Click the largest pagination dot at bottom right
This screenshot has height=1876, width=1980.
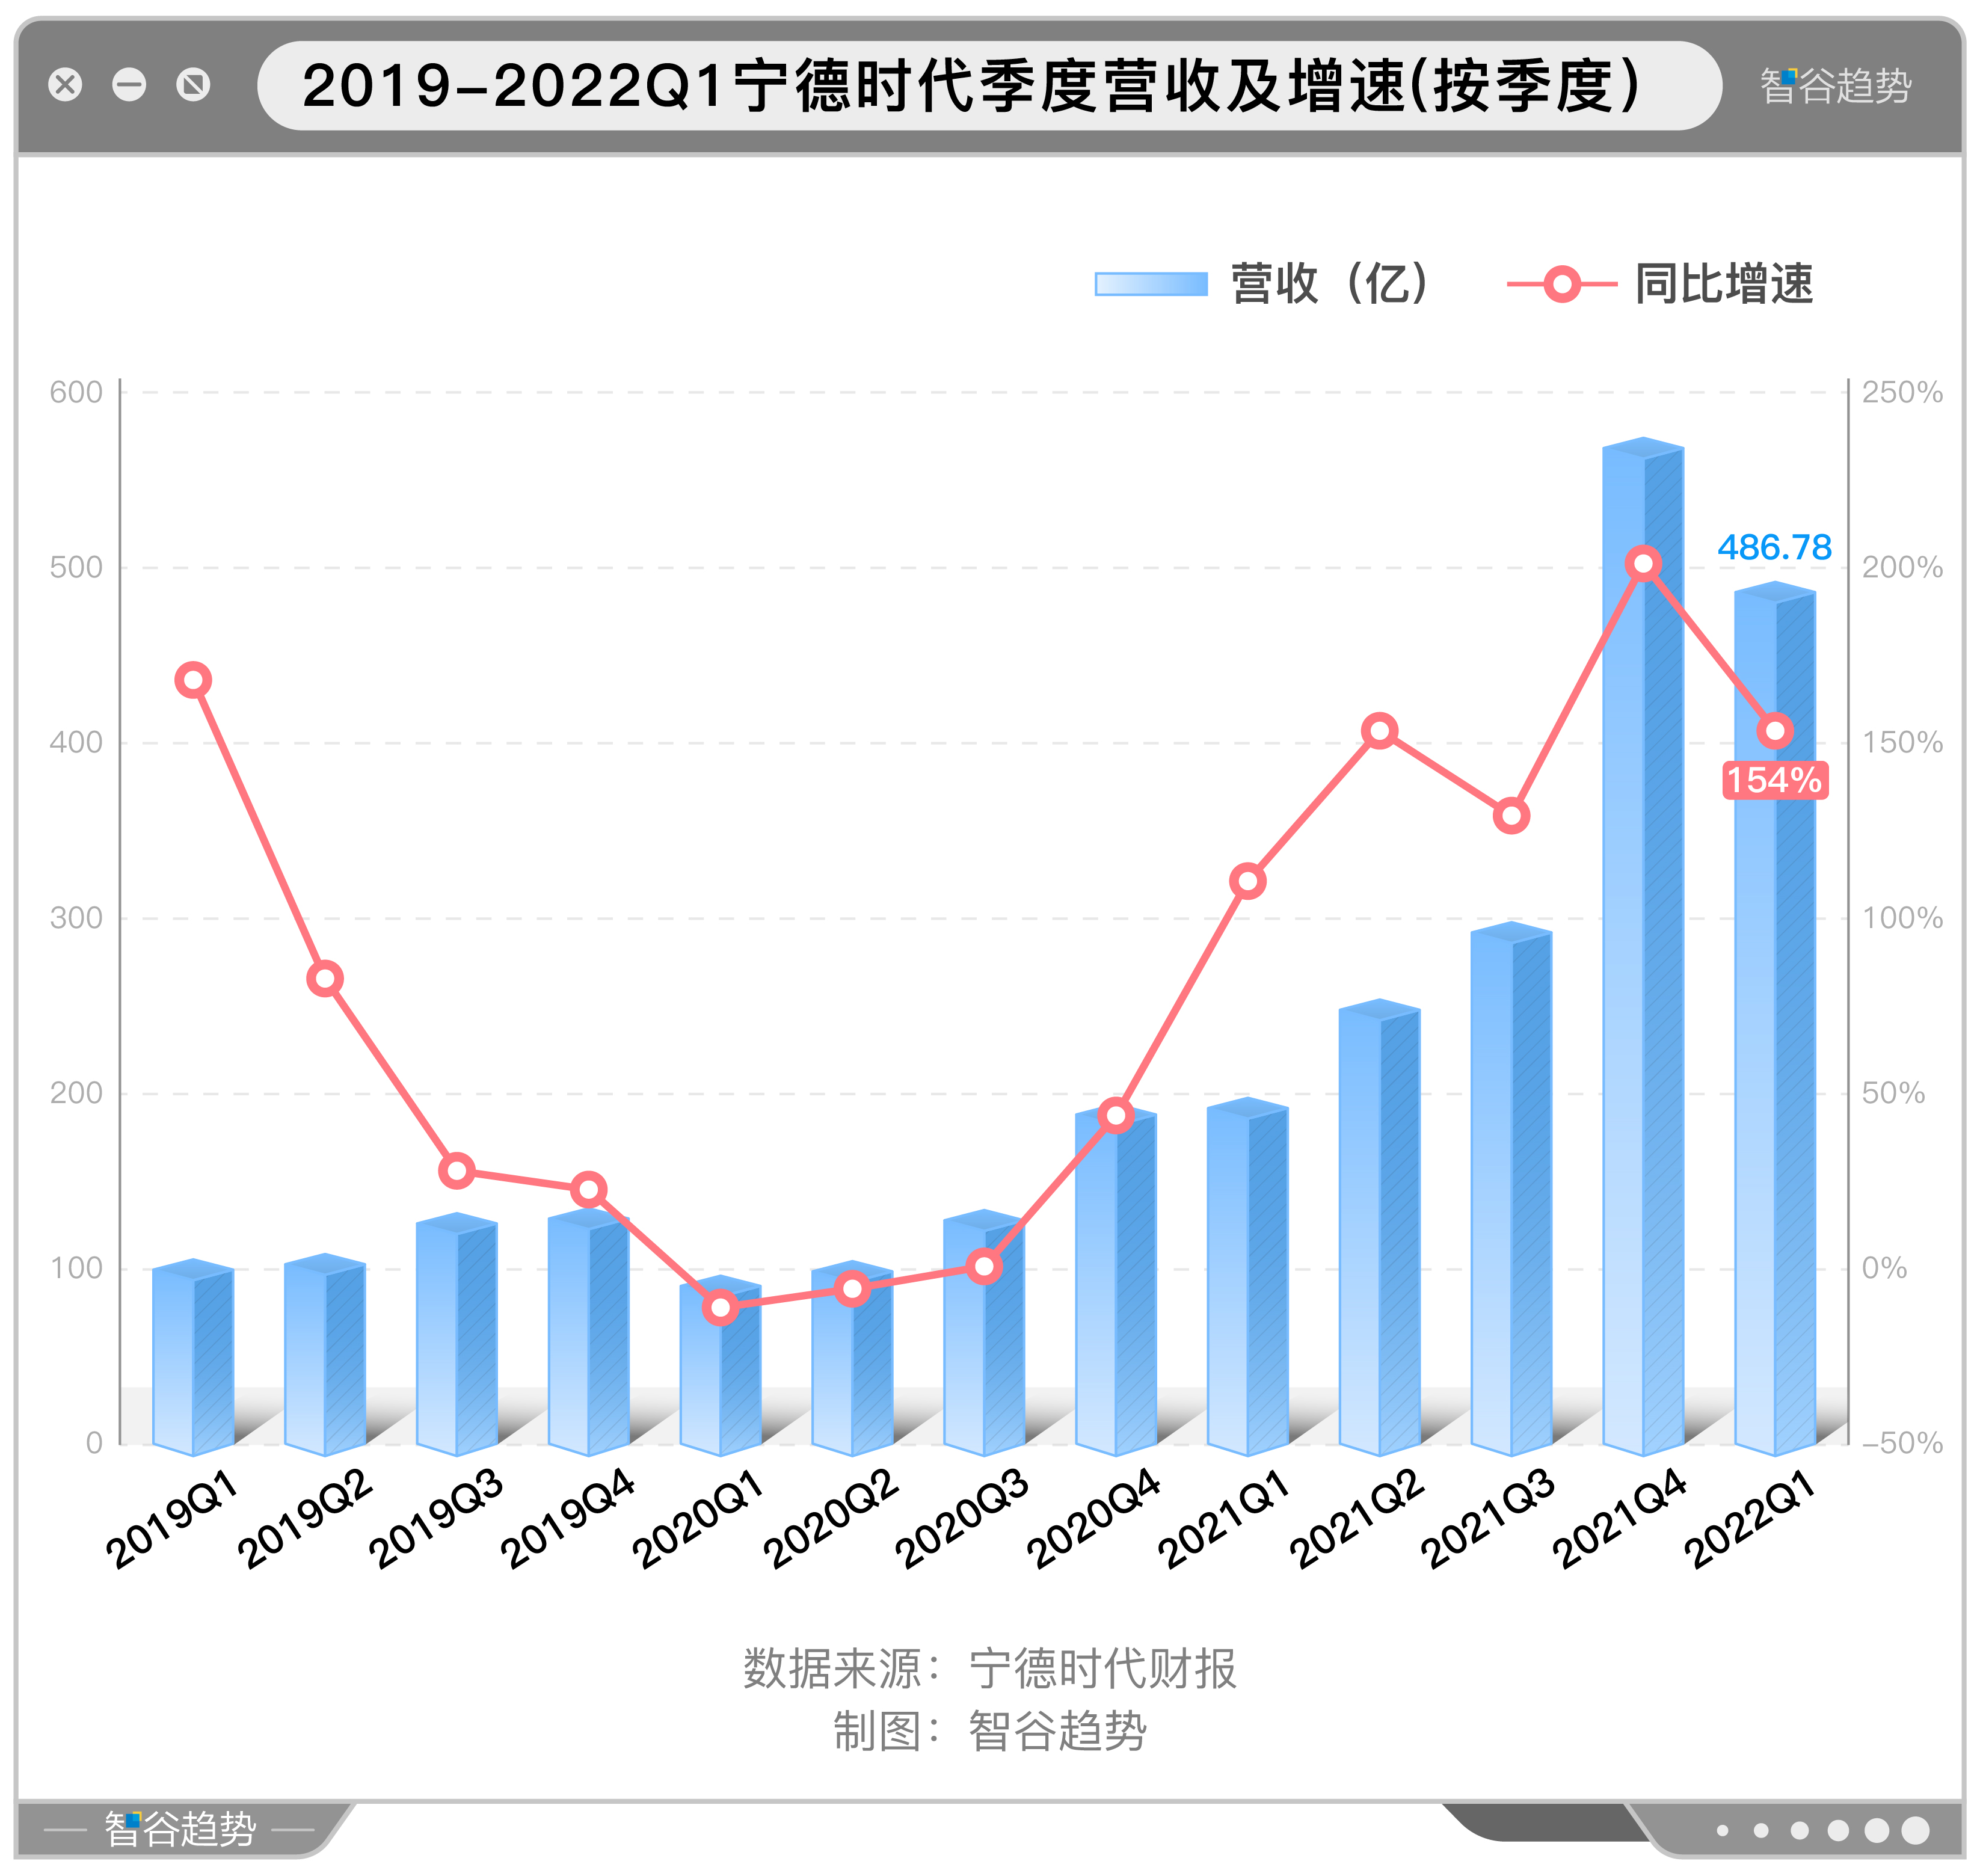click(x=1915, y=1830)
